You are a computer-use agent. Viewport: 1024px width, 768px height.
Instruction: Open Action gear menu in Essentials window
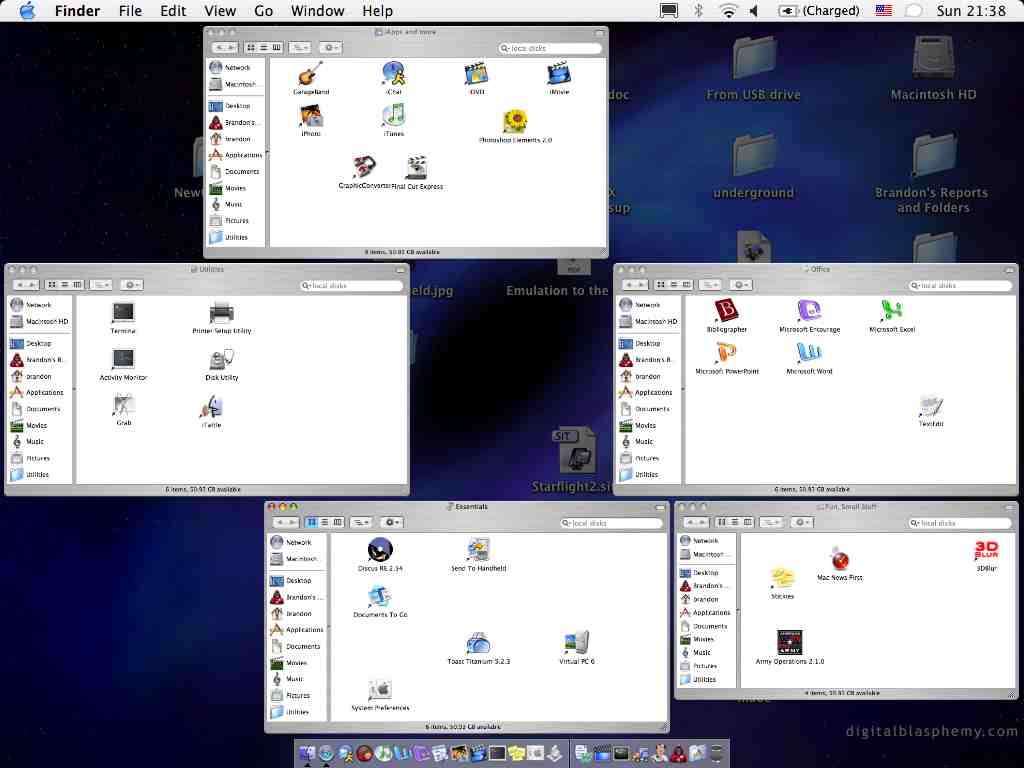click(392, 522)
